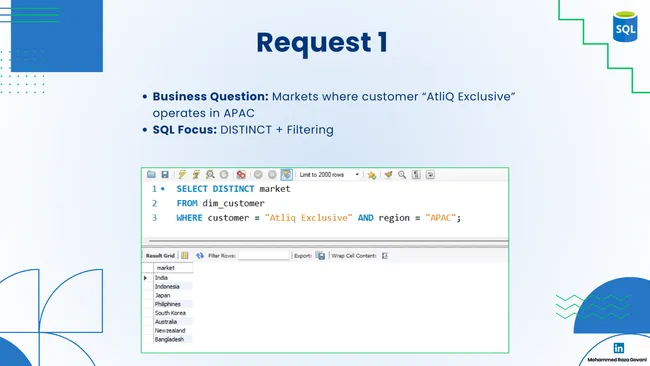Export results using the Export disk icon

click(x=320, y=256)
